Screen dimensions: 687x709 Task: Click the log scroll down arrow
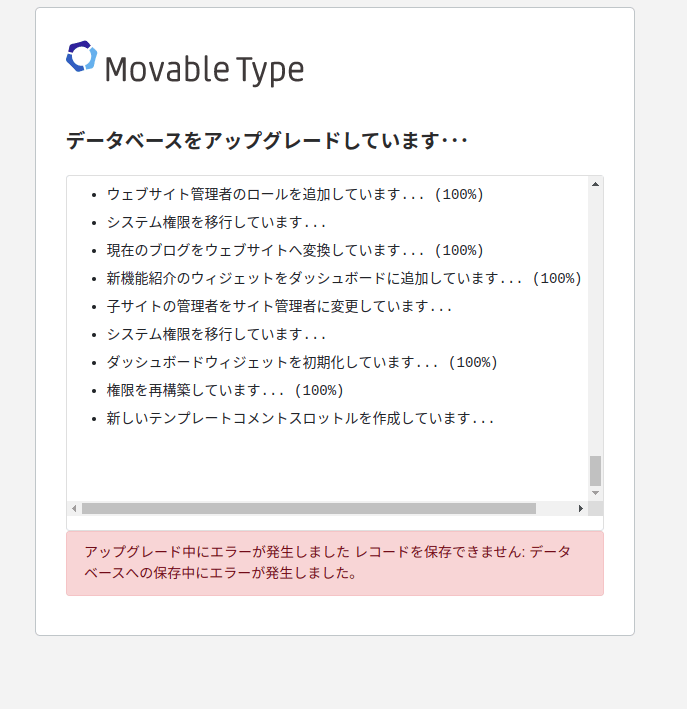595,493
